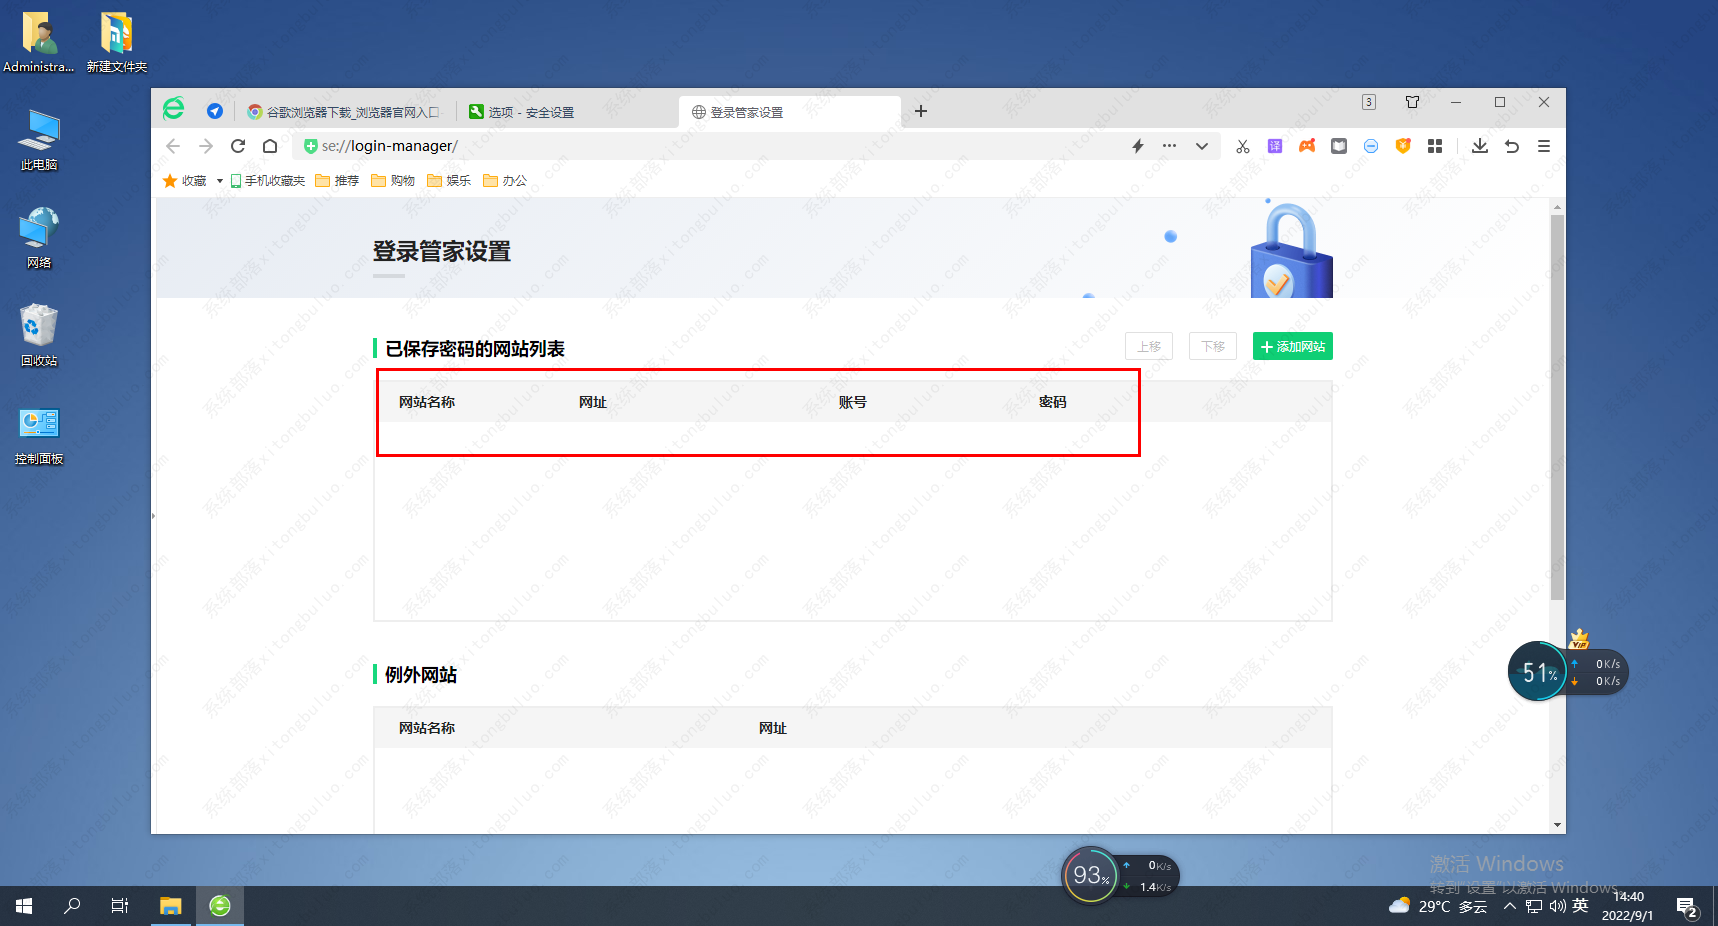
Task: Go back to previous page
Action: pyautogui.click(x=173, y=146)
